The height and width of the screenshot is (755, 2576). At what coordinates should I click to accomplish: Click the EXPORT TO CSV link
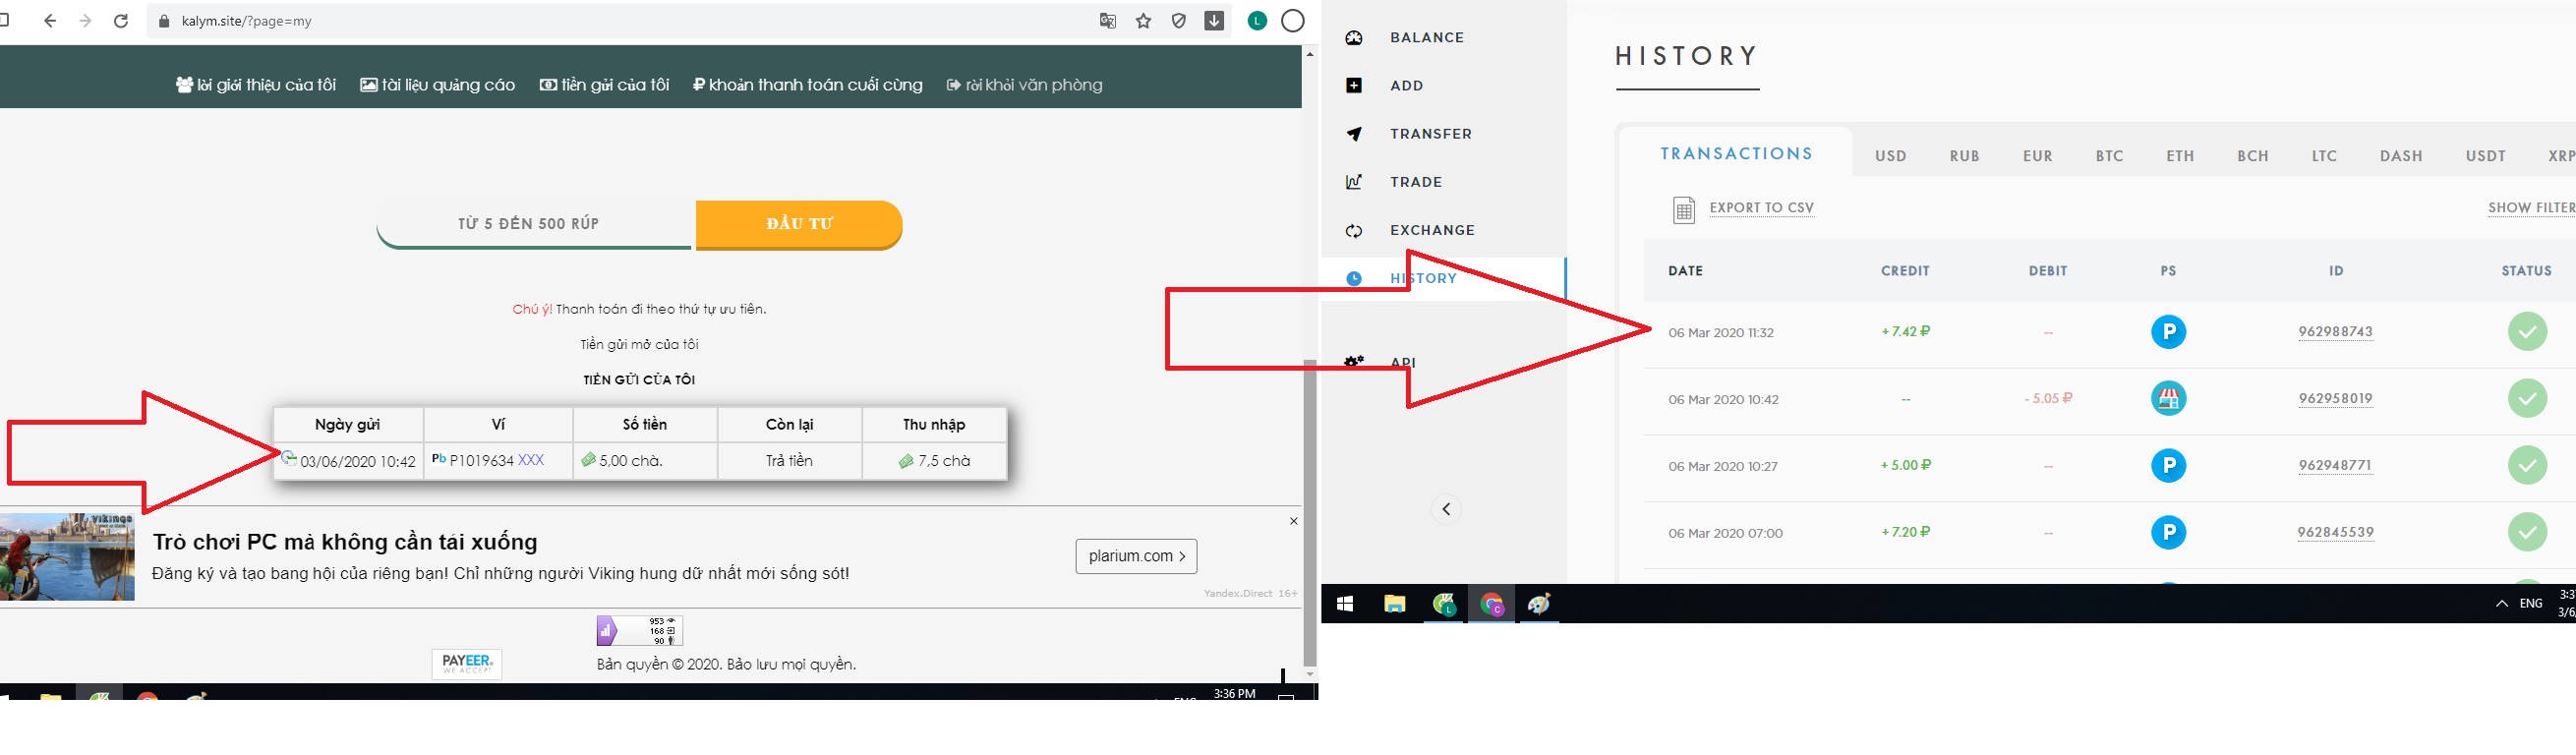1762,208
